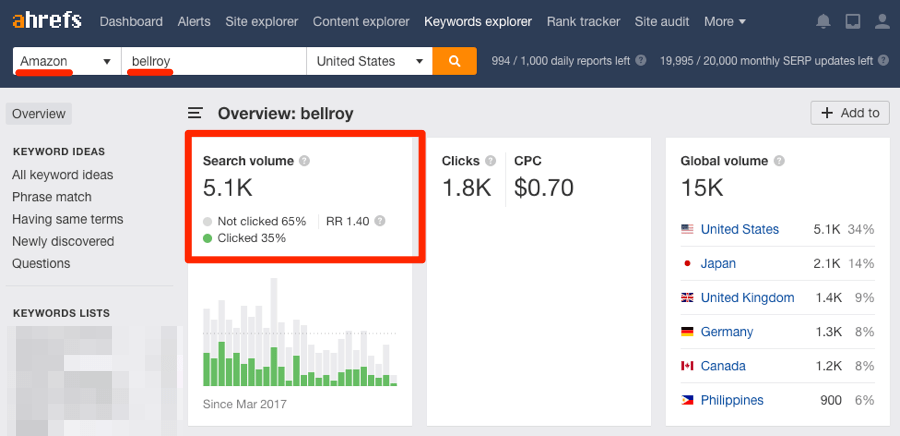
Task: Open the Amazon search engine dropdown
Action: click(x=67, y=61)
